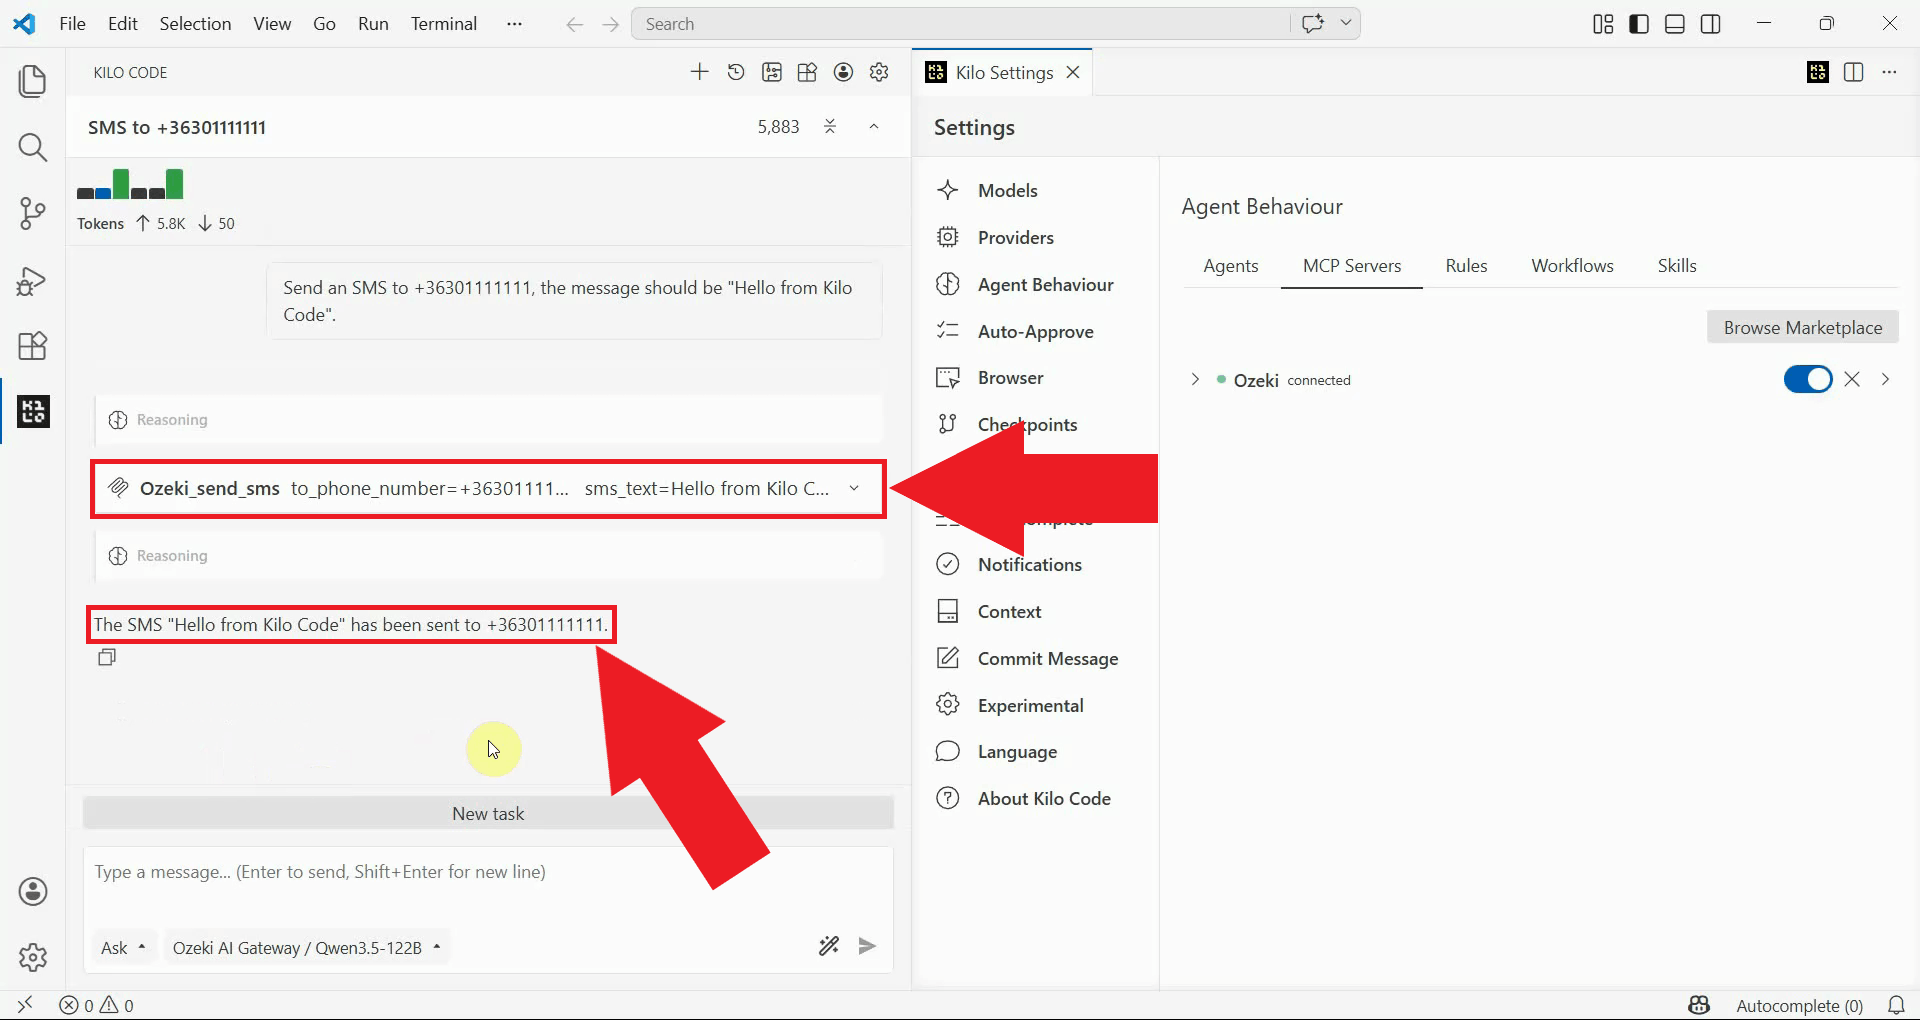Click the Browse Marketplace button
The height and width of the screenshot is (1020, 1920).
1802,327
